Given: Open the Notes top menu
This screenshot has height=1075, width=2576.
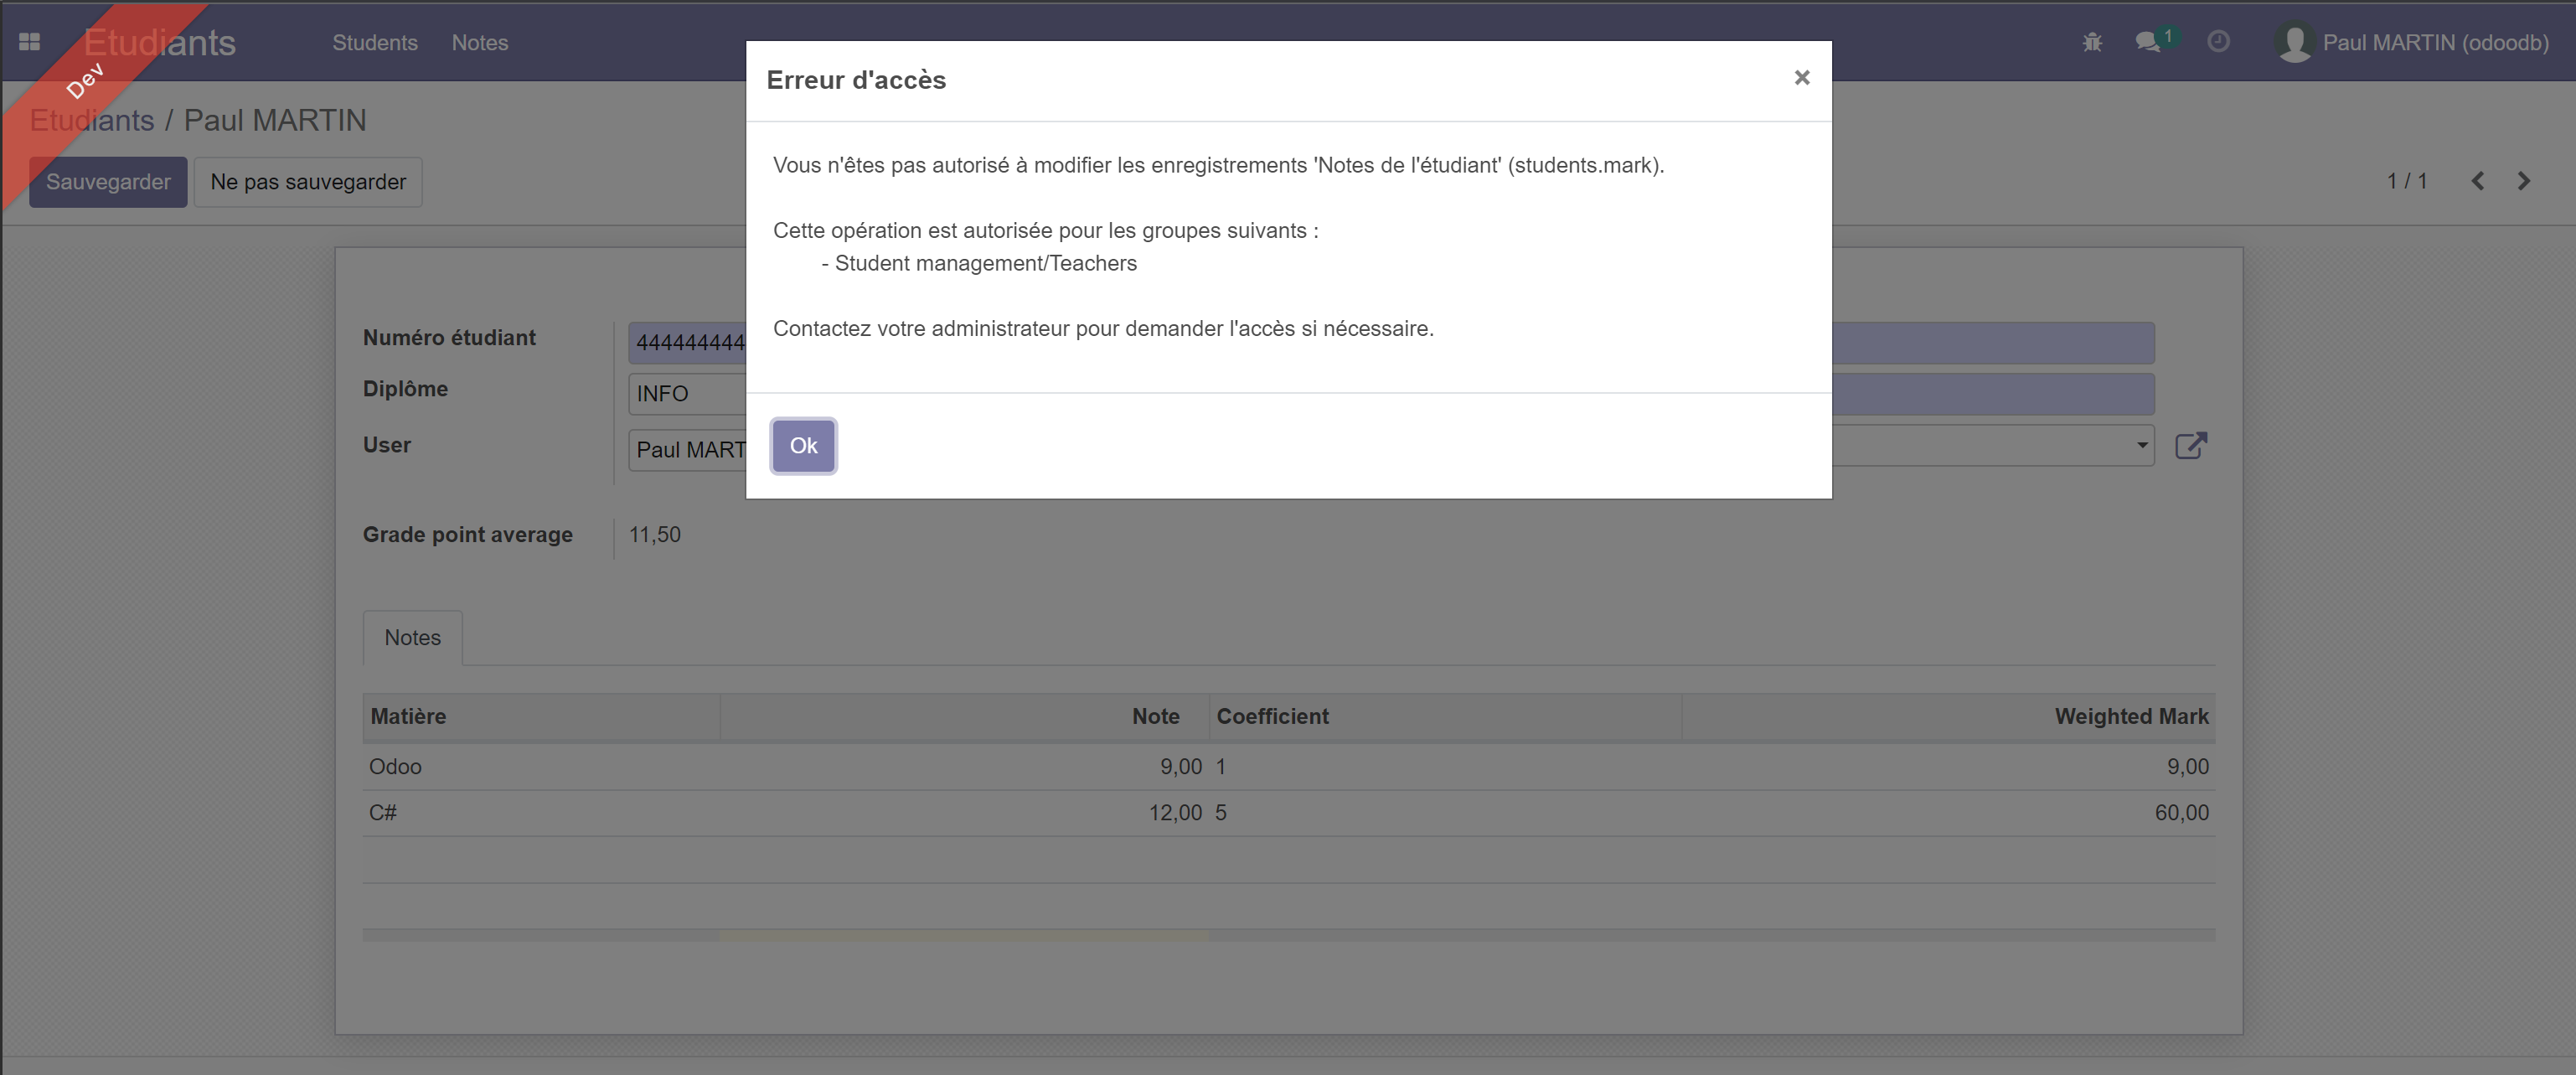Looking at the screenshot, I should tap(479, 42).
